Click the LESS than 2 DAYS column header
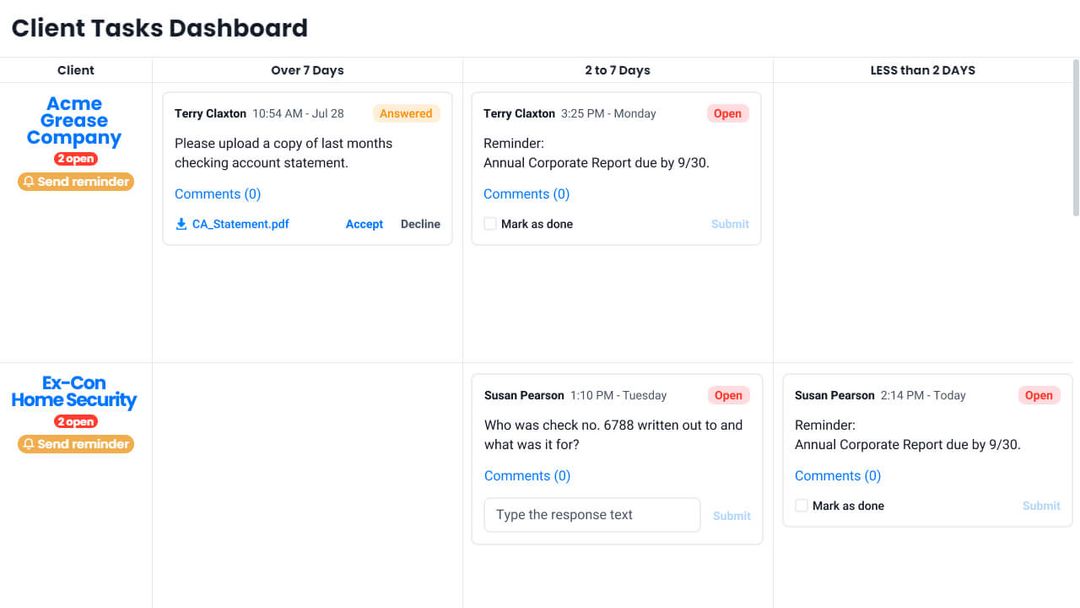Viewport: 1080px width, 608px height. 923,70
